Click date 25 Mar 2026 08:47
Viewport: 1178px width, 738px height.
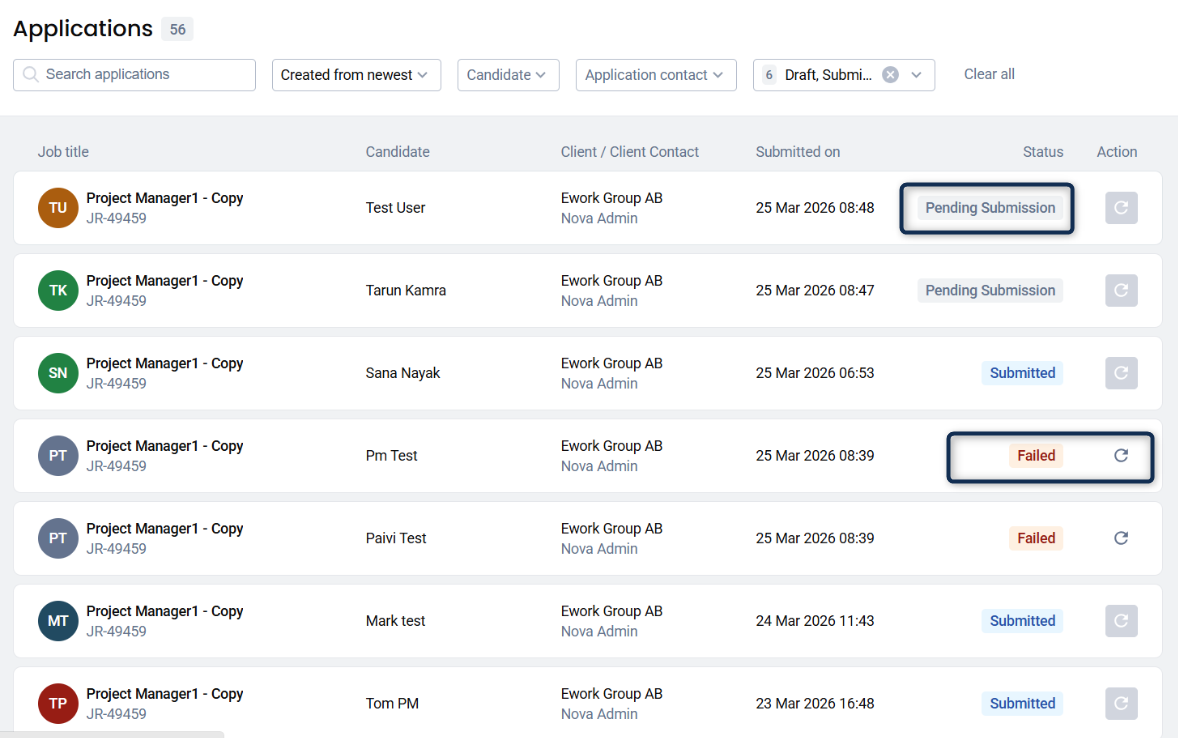pos(815,291)
